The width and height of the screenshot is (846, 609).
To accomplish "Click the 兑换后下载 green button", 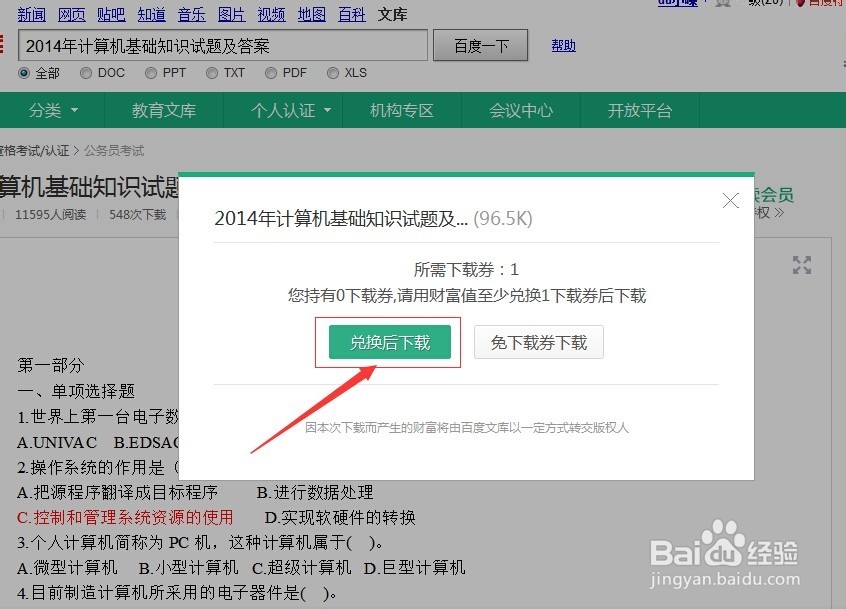I will tap(390, 343).
